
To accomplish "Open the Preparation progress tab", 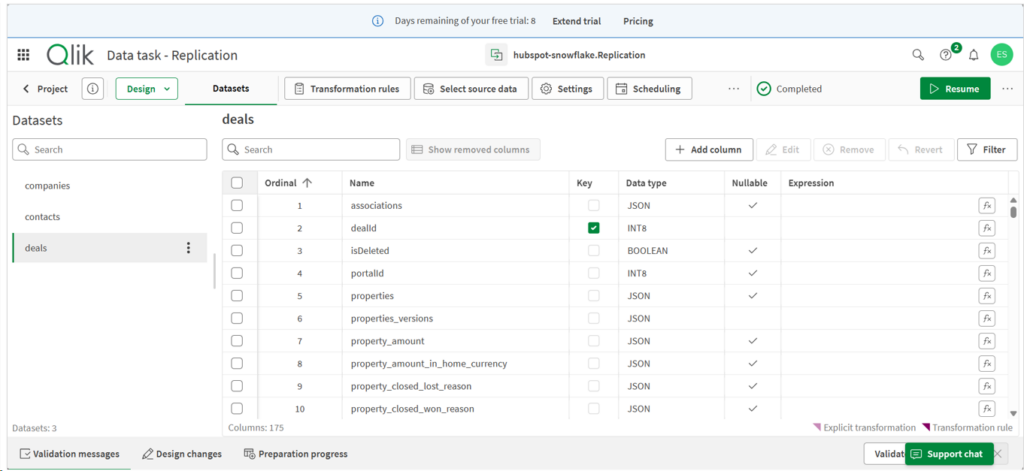I will point(296,453).
